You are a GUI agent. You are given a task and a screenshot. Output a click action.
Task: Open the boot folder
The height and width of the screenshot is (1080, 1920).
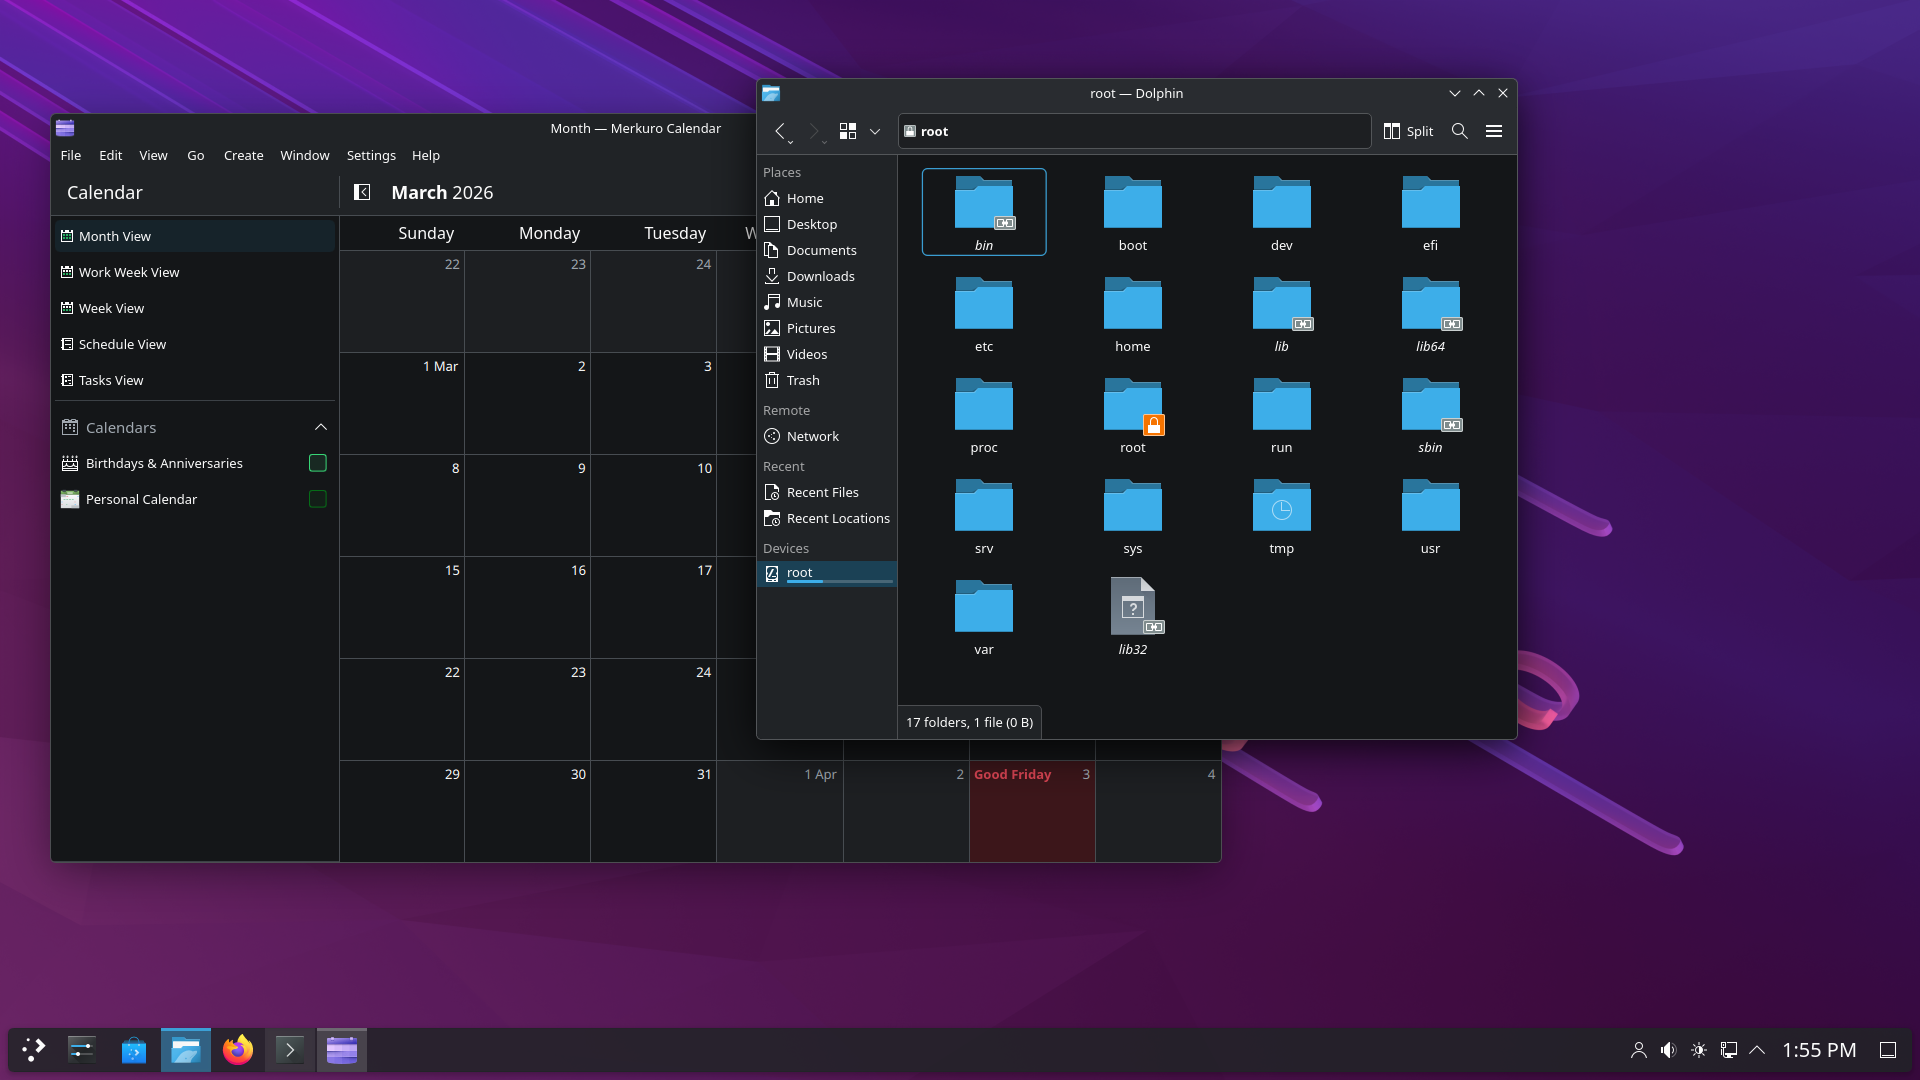[x=1132, y=212]
